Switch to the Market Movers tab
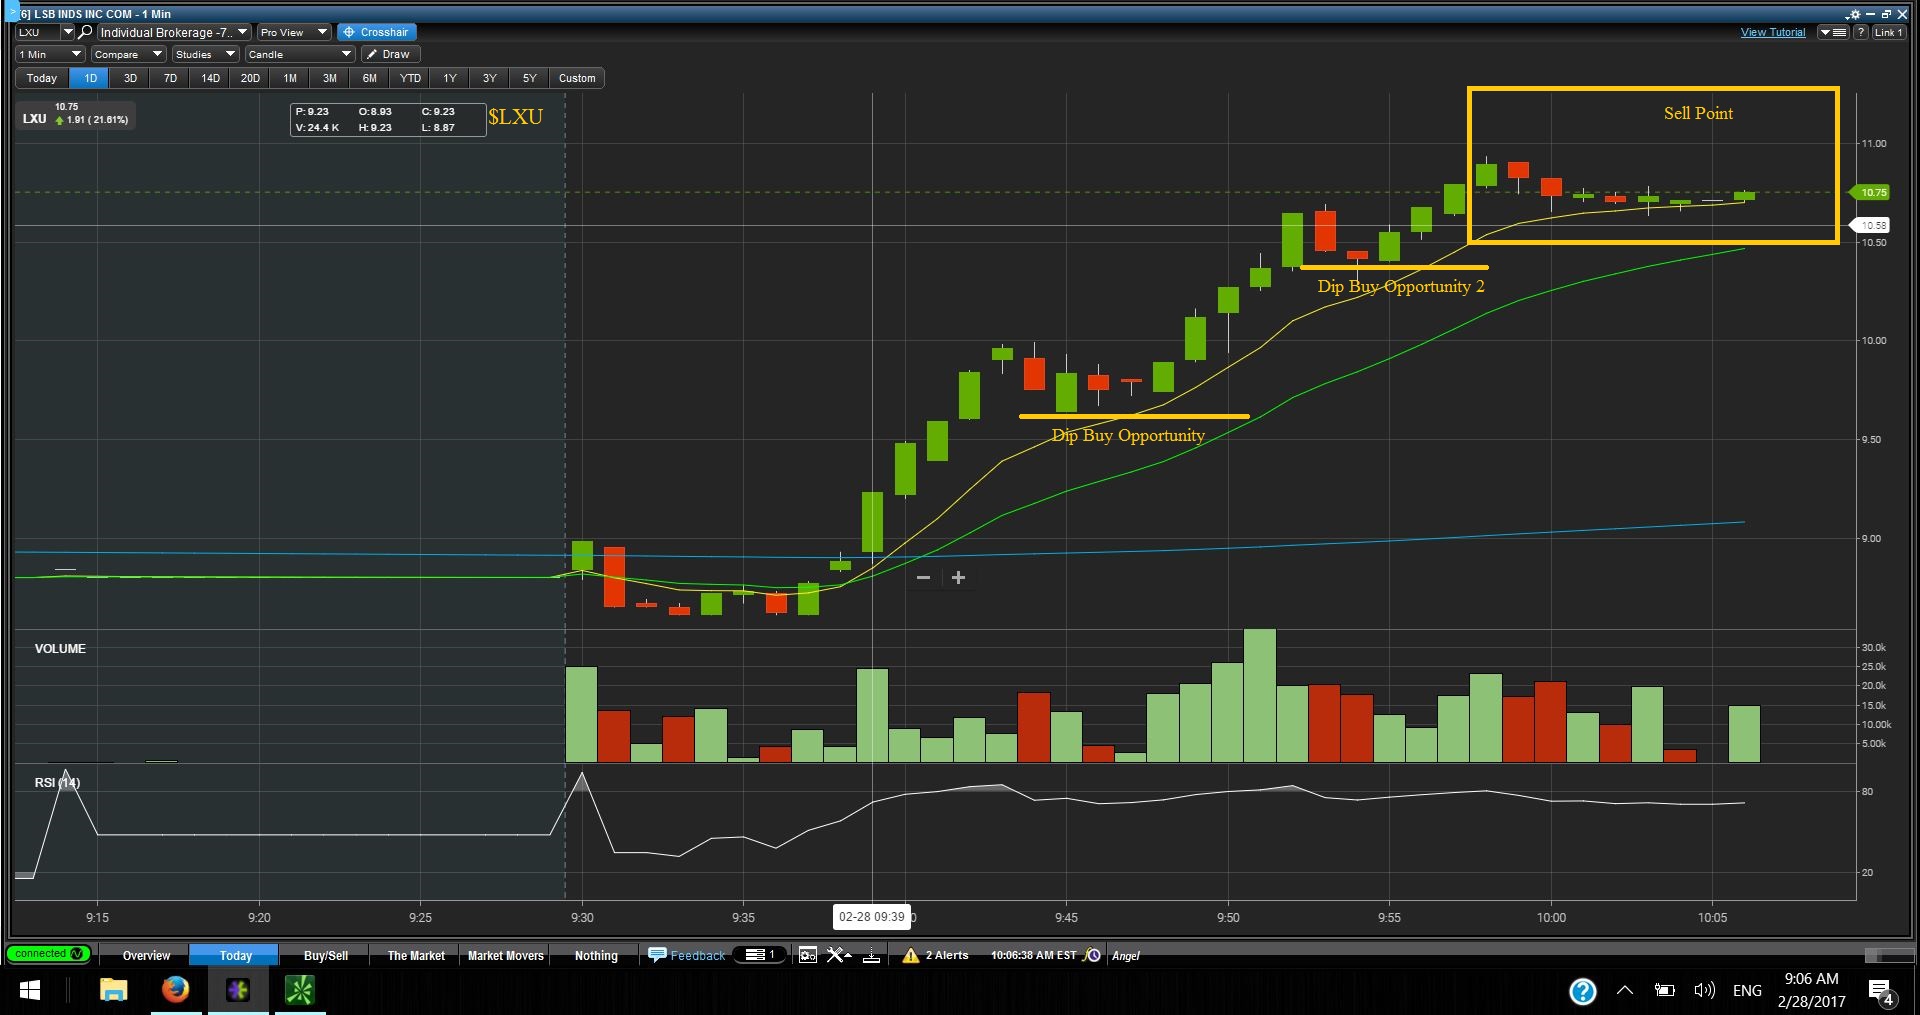 (505, 955)
